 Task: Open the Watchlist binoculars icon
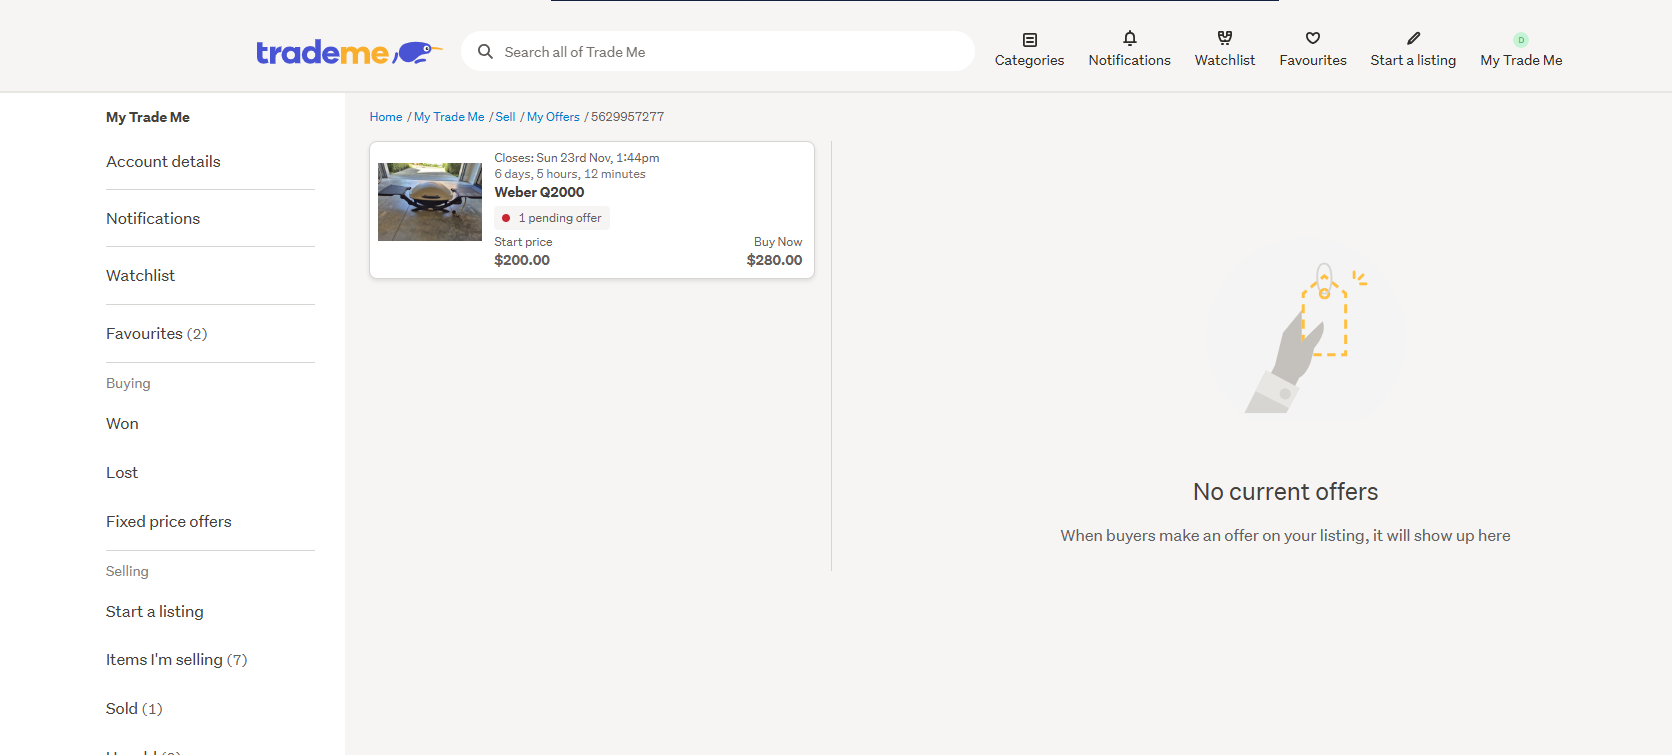click(1224, 38)
